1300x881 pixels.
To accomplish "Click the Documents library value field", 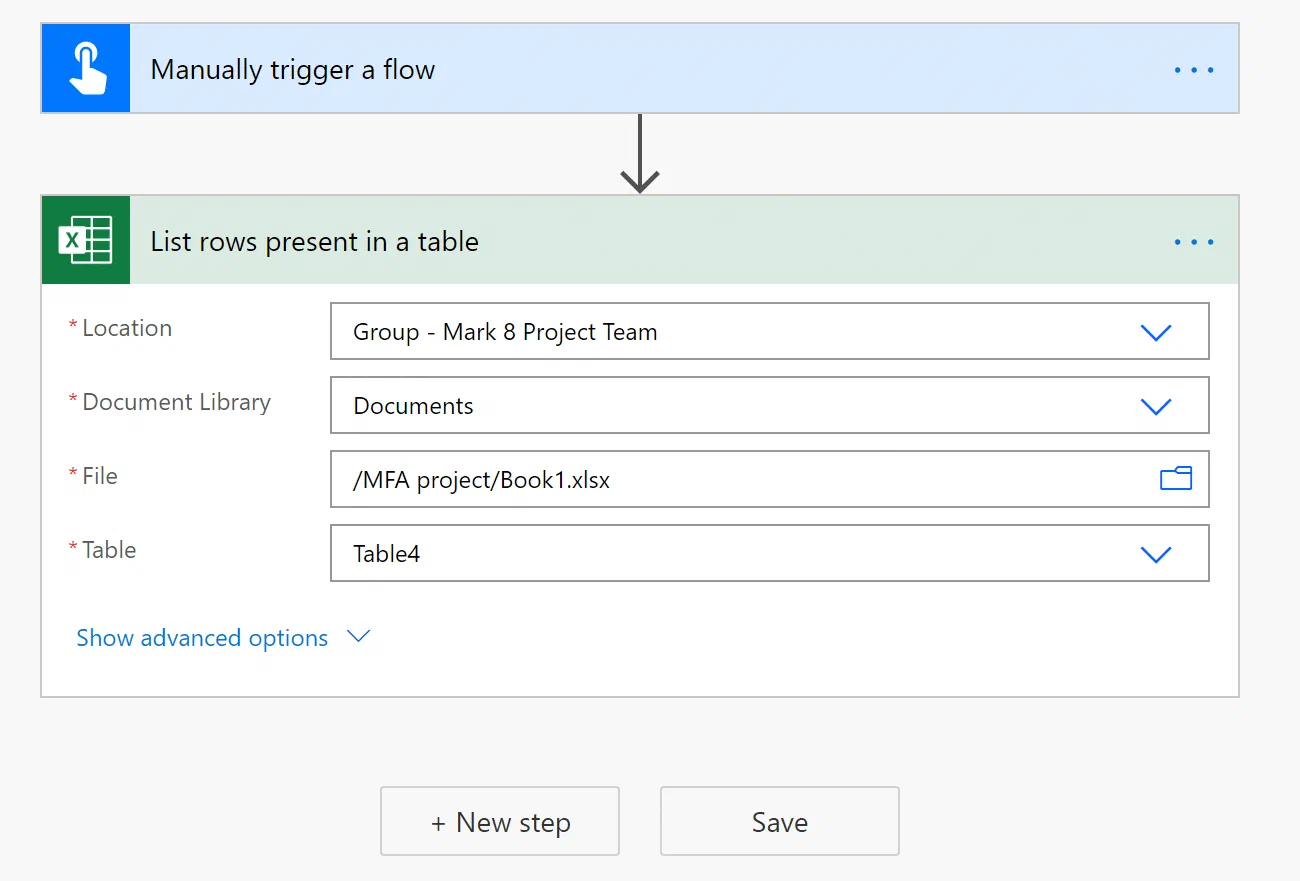I will 770,406.
